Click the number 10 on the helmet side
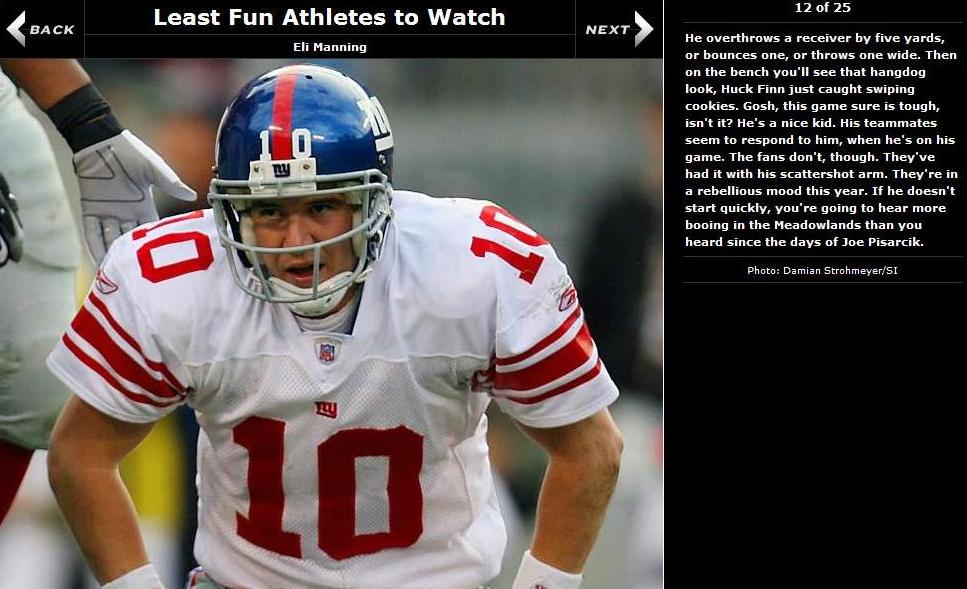This screenshot has width=967, height=589. pyautogui.click(x=375, y=119)
